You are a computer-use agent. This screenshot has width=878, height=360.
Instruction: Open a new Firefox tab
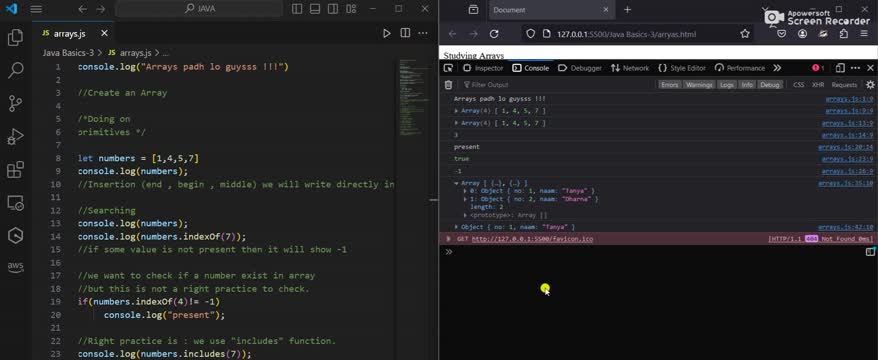[x=627, y=10]
